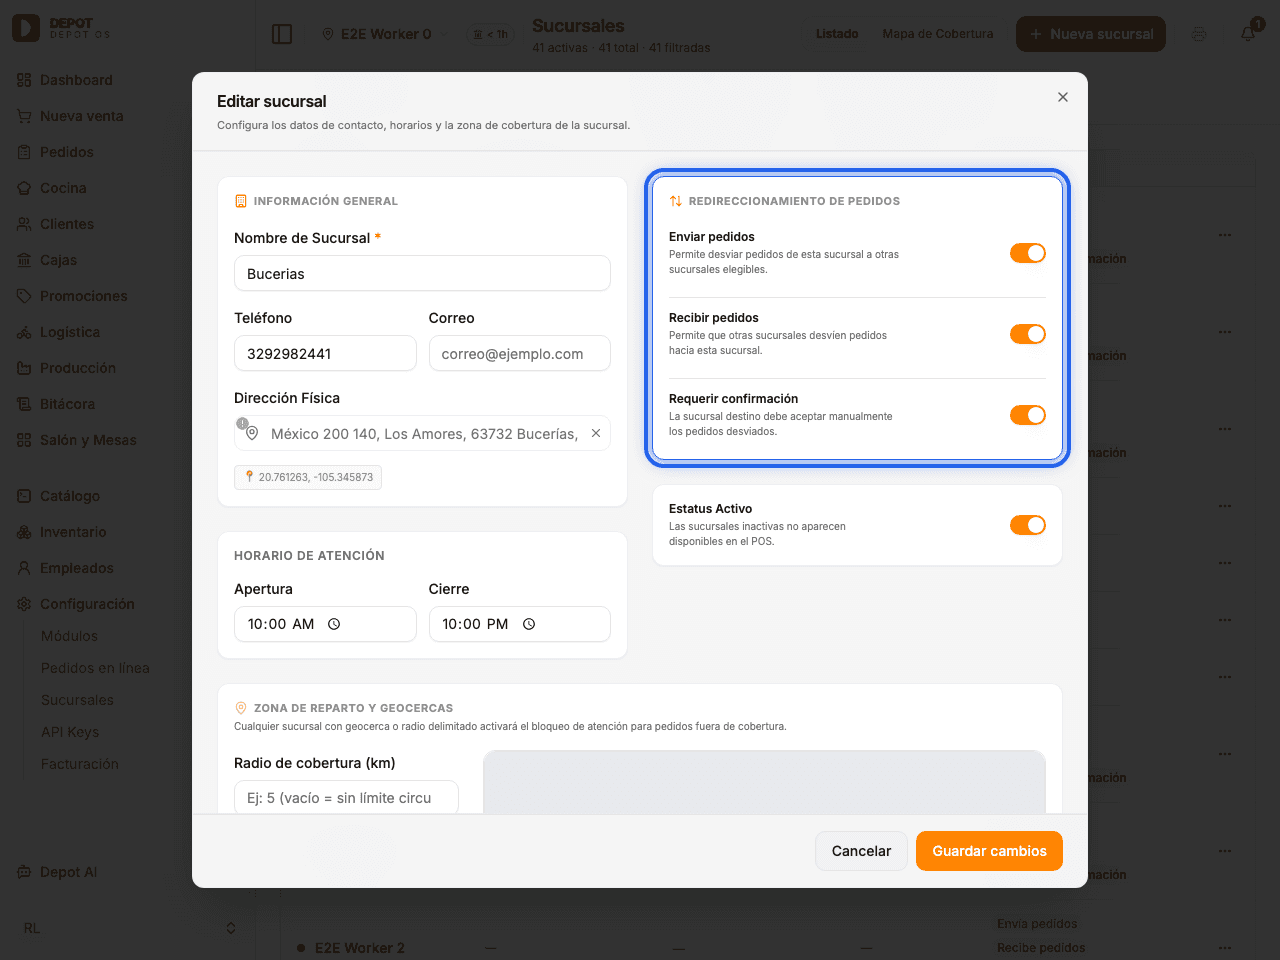
Task: Click the Catálogo sidebar icon
Action: tap(24, 496)
